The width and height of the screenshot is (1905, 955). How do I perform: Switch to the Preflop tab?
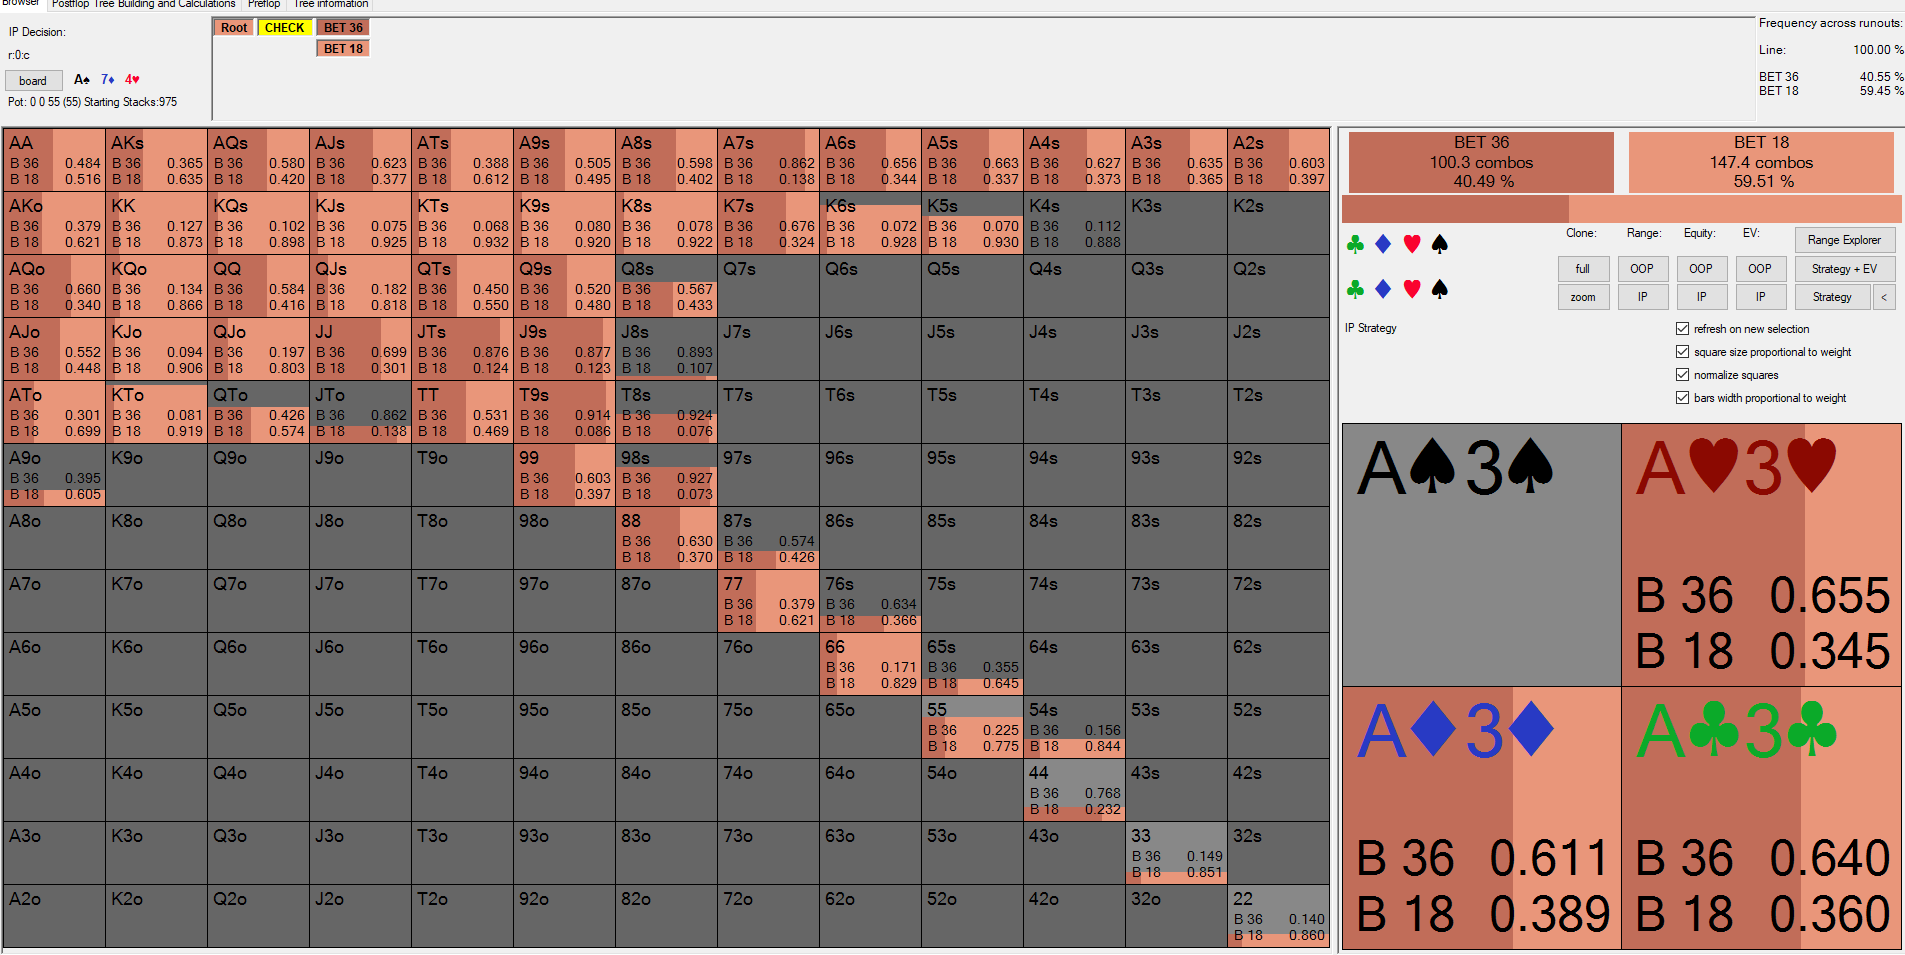coord(264,4)
